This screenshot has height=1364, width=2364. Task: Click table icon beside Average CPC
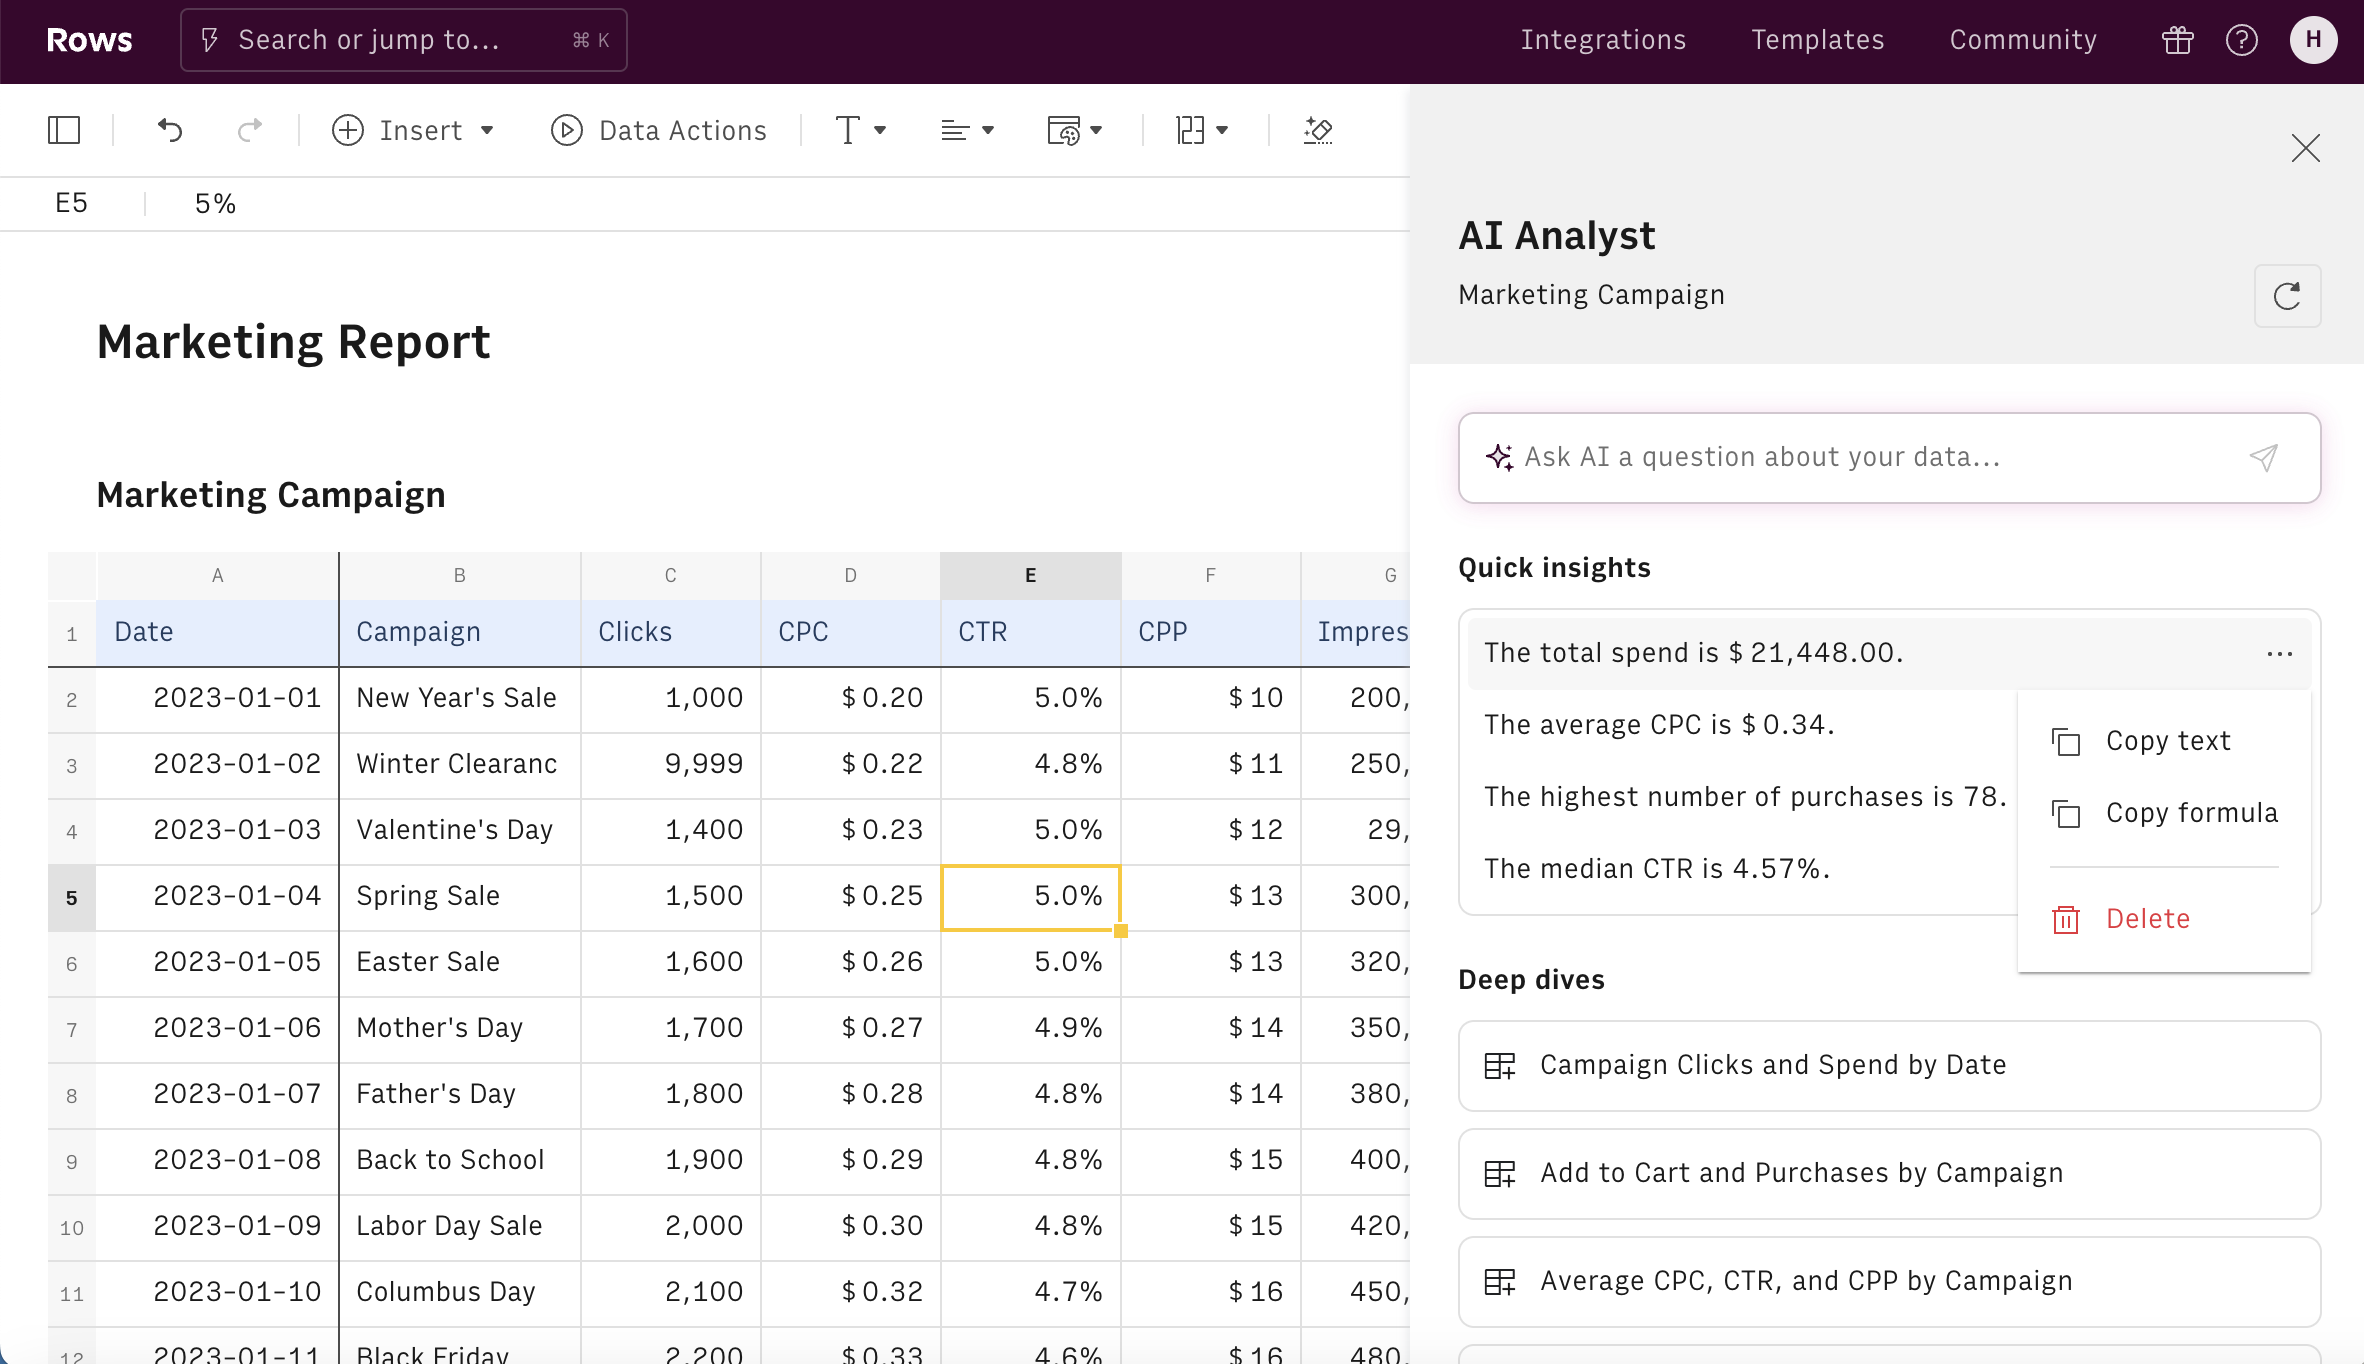click(x=1500, y=1282)
